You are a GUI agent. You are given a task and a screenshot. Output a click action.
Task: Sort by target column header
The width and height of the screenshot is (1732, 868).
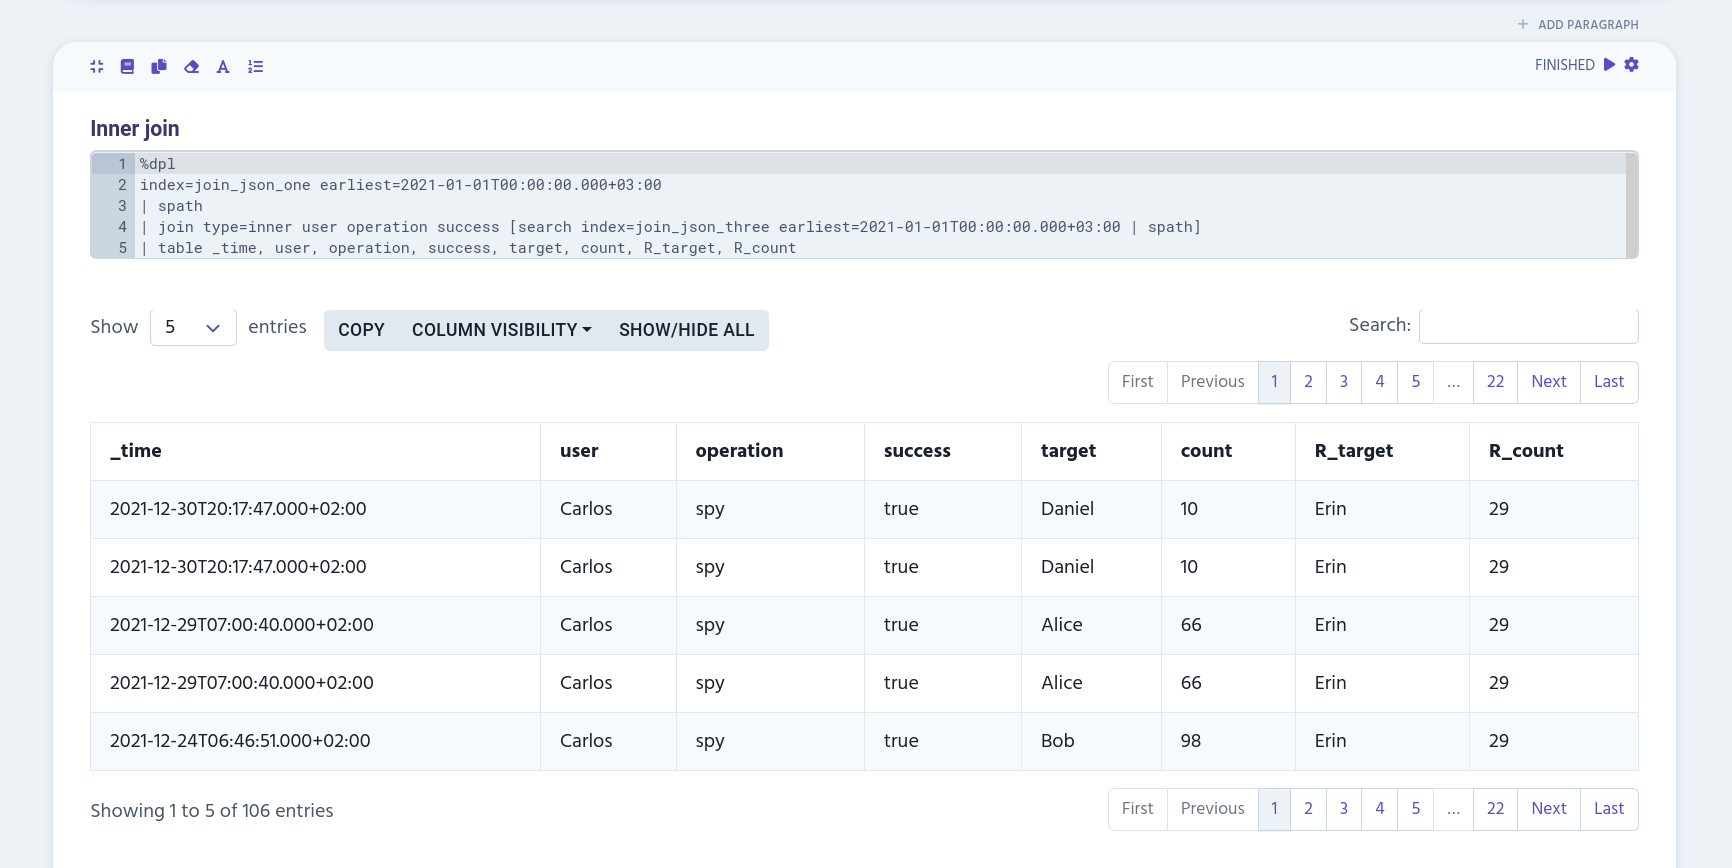[1091, 451]
